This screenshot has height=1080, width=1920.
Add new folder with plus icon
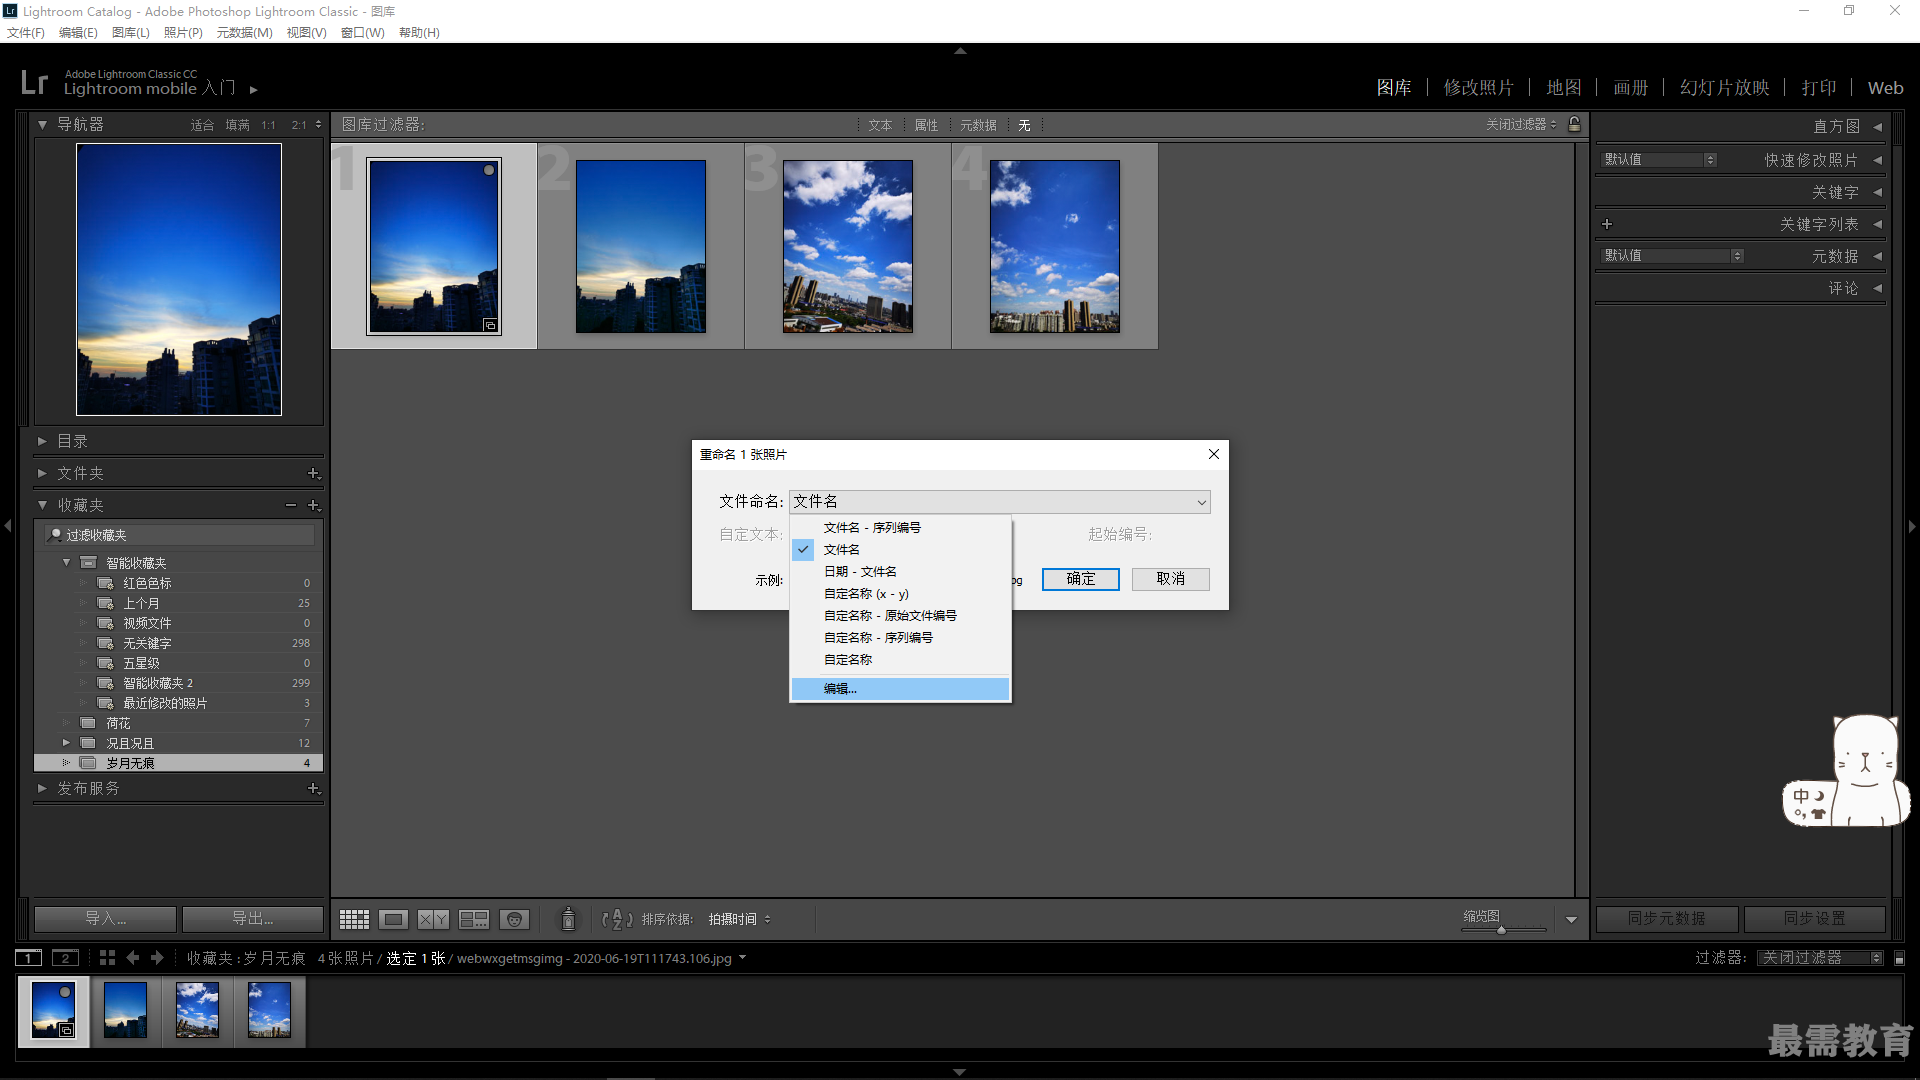coord(313,473)
